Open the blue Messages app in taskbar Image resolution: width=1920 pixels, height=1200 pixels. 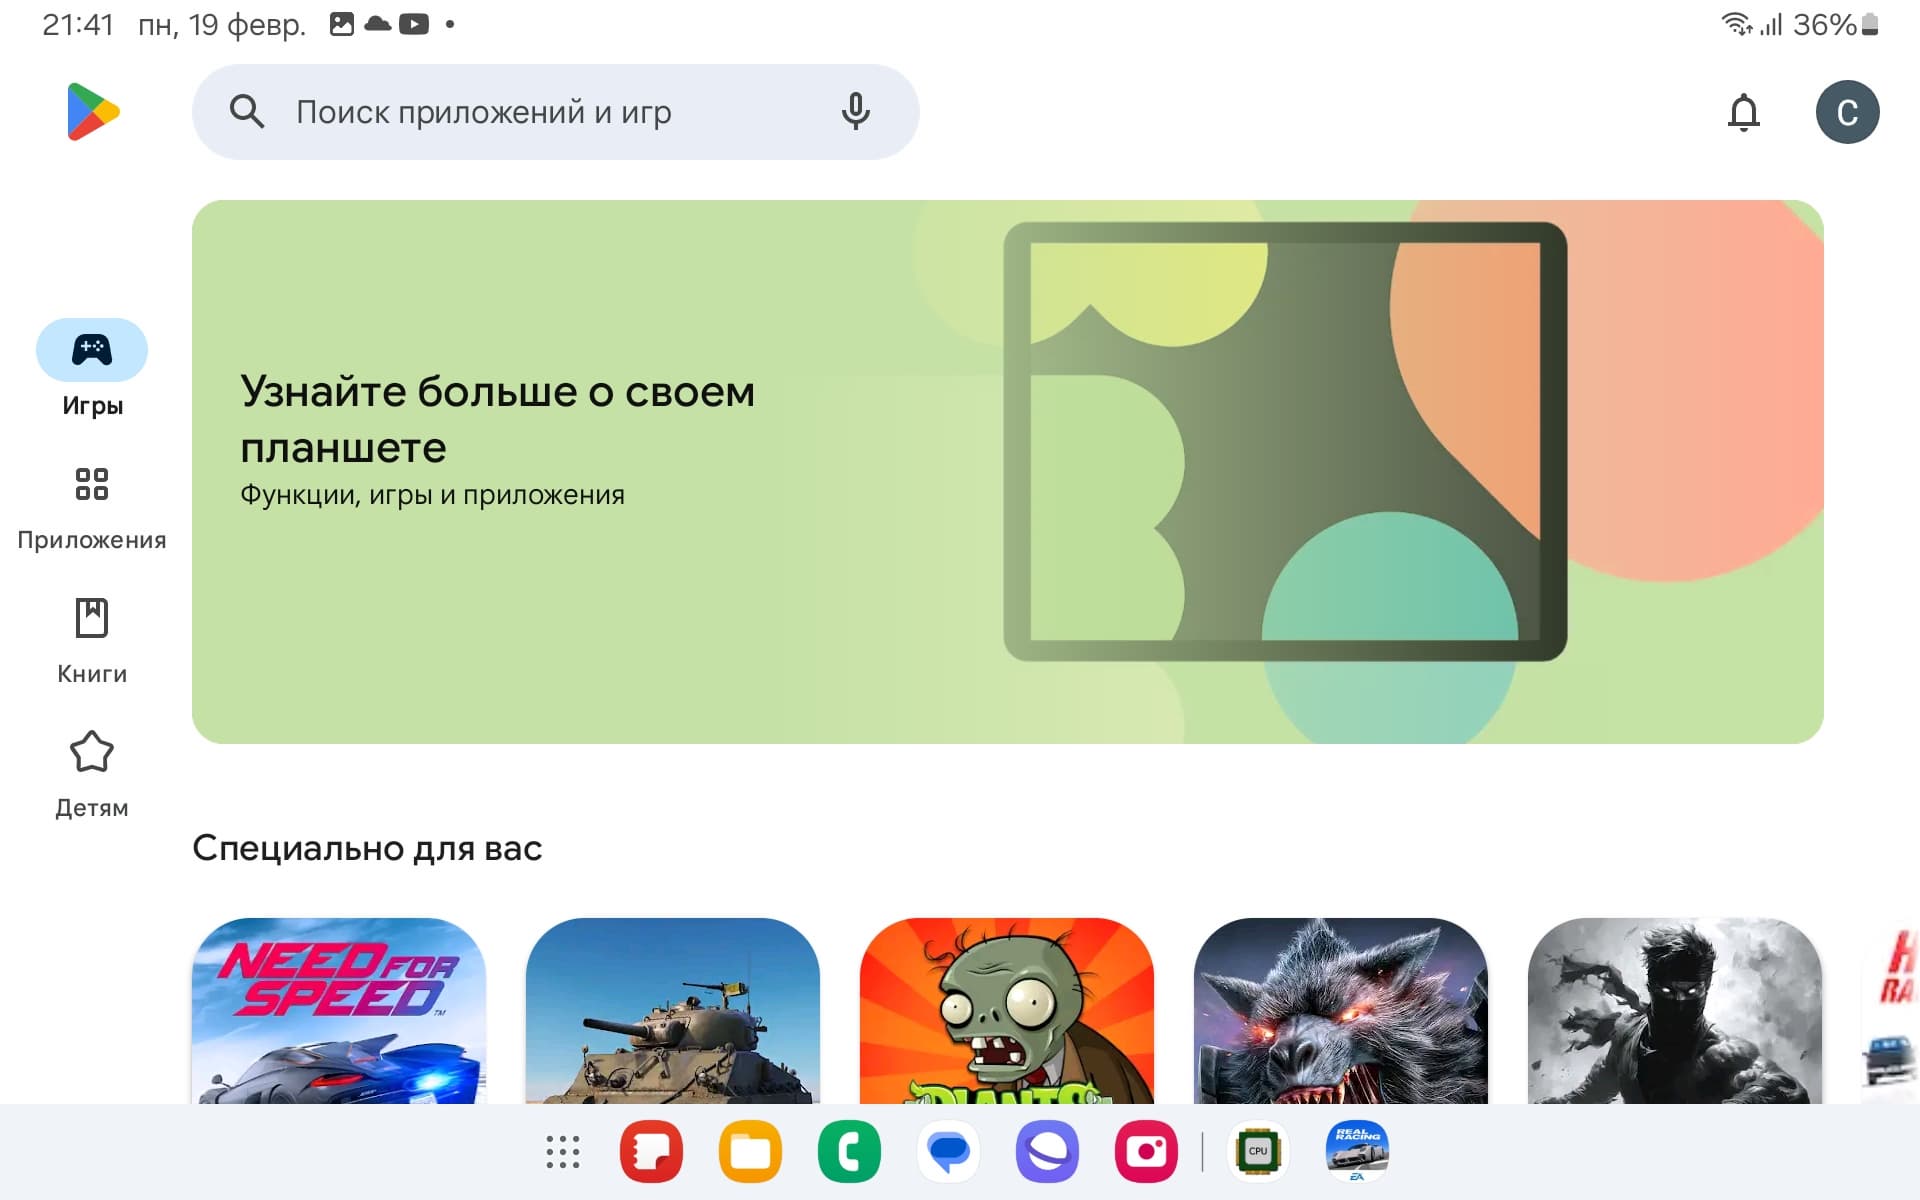(948, 1152)
